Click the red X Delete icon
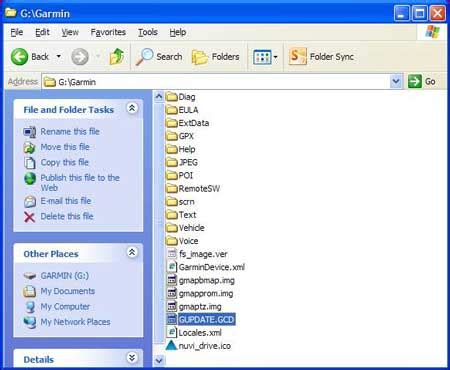The height and width of the screenshot is (370, 450). (30, 217)
